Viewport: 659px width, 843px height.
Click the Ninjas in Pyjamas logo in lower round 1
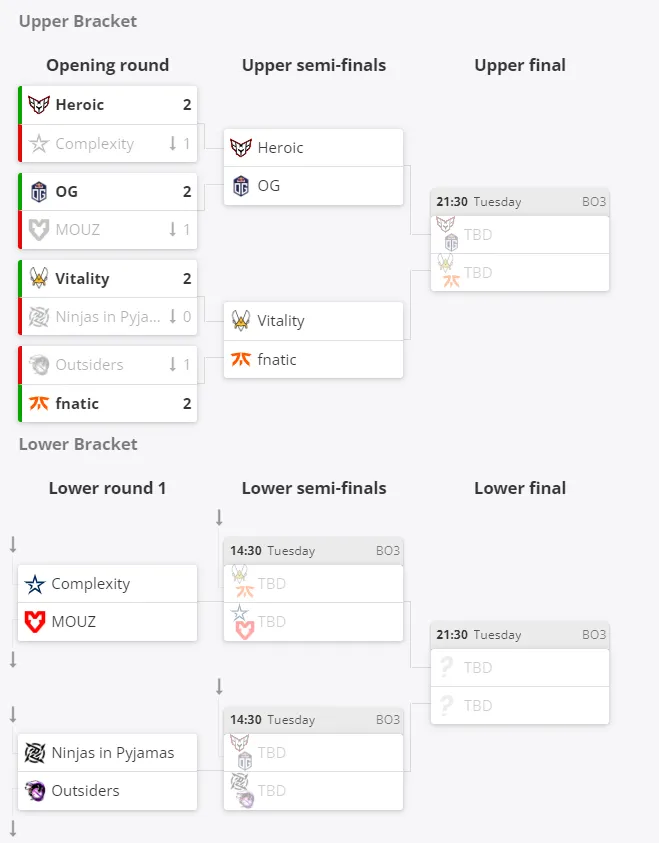point(35,753)
